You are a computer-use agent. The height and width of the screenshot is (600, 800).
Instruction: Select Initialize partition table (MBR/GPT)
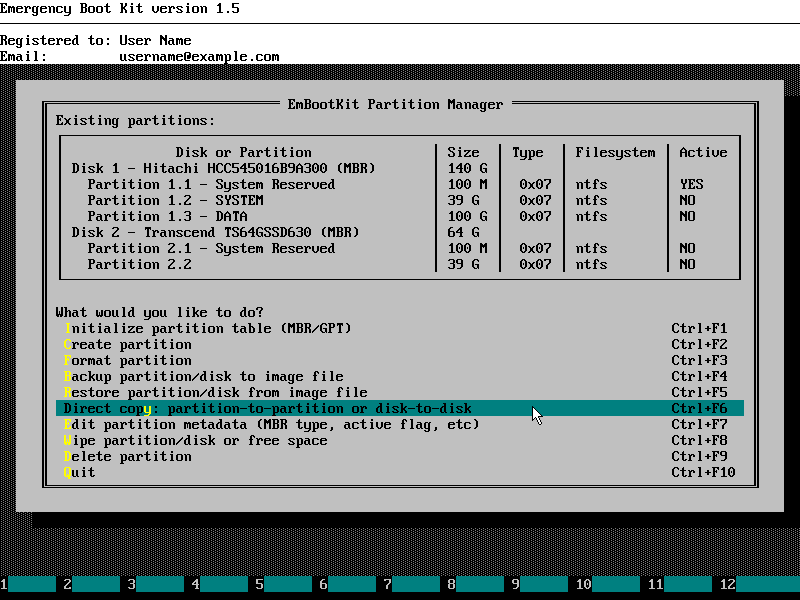click(x=399, y=328)
